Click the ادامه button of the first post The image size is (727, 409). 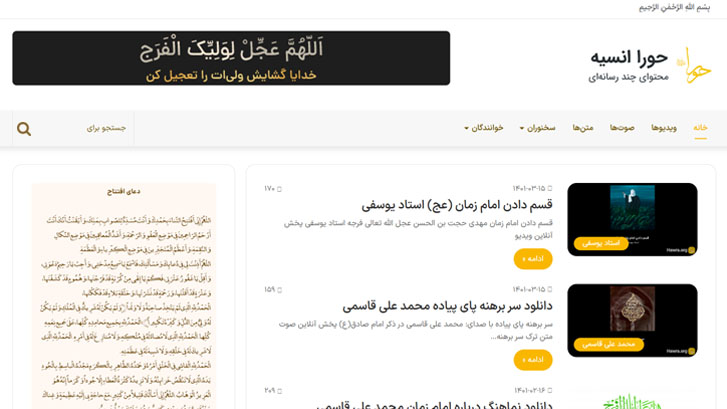pyautogui.click(x=533, y=259)
